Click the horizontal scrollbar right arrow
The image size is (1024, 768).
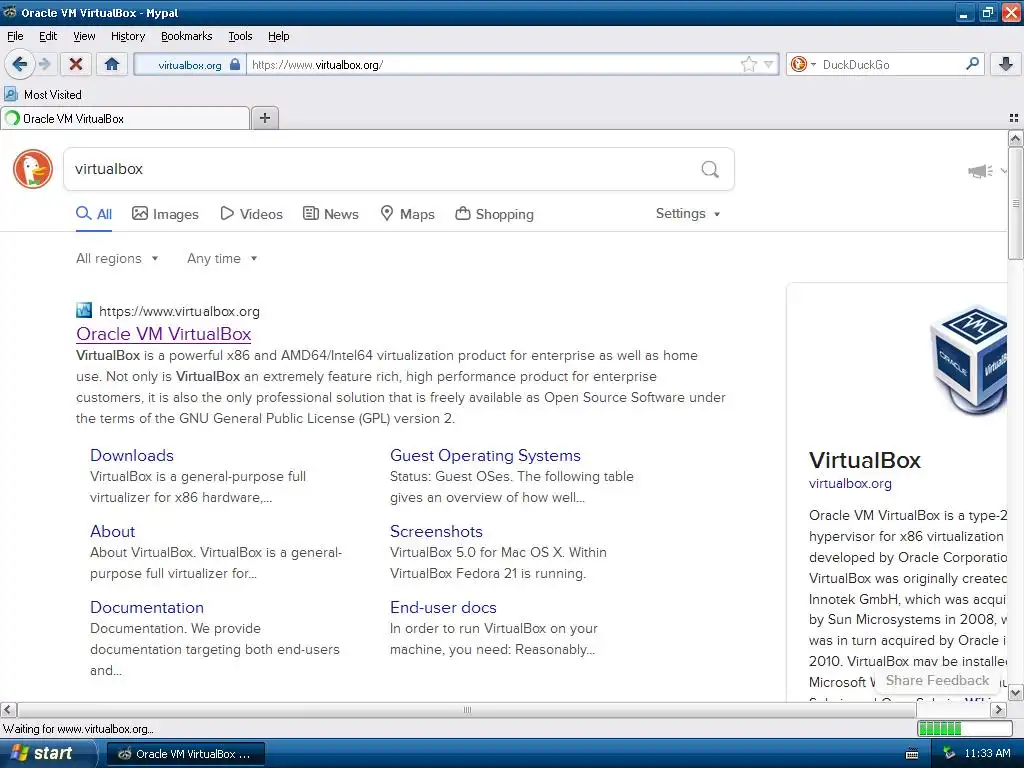[998, 710]
